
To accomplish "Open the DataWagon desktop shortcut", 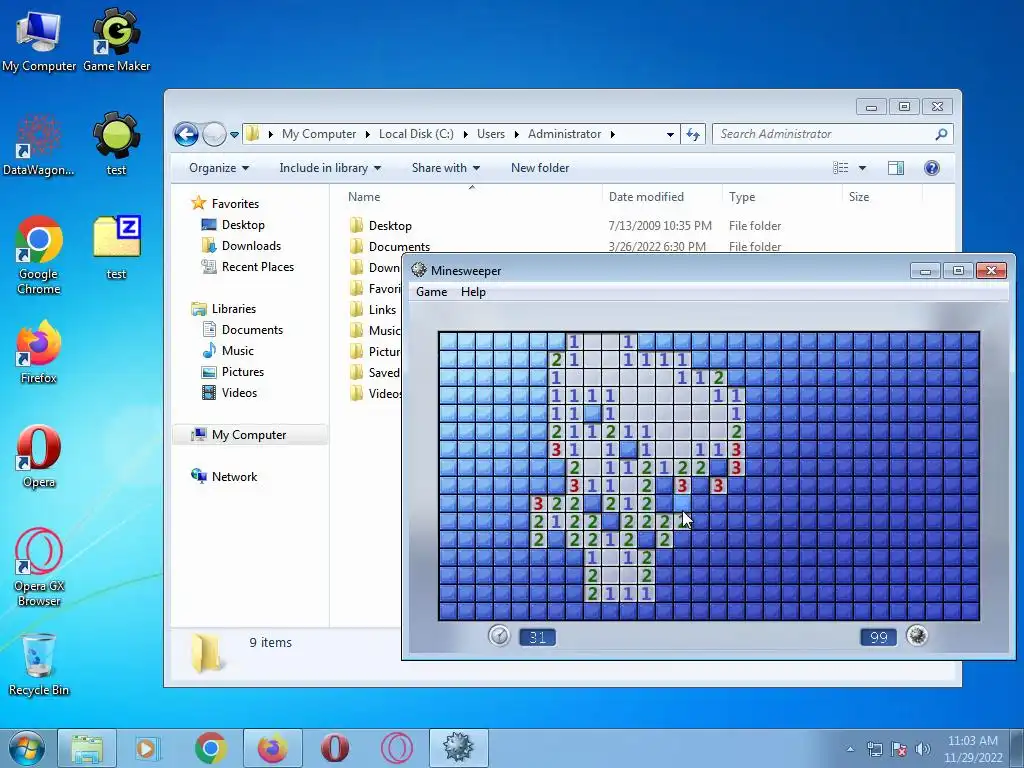I will [39, 145].
